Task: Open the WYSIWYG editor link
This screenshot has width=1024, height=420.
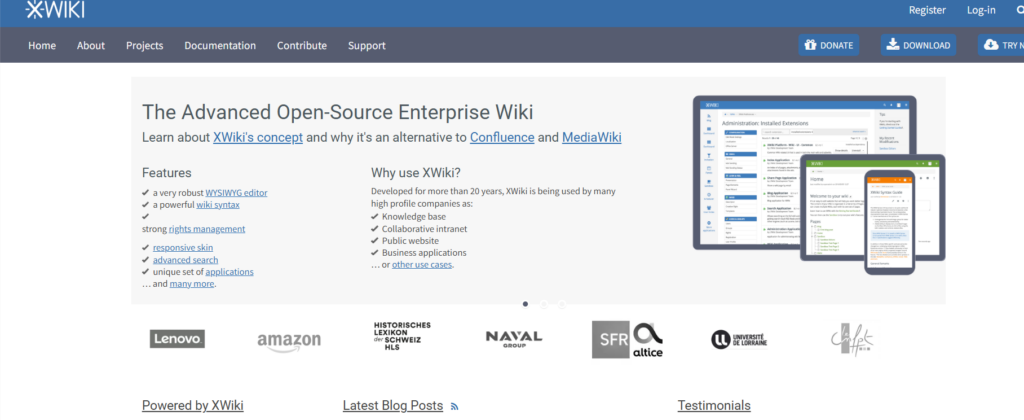Action: click(236, 192)
